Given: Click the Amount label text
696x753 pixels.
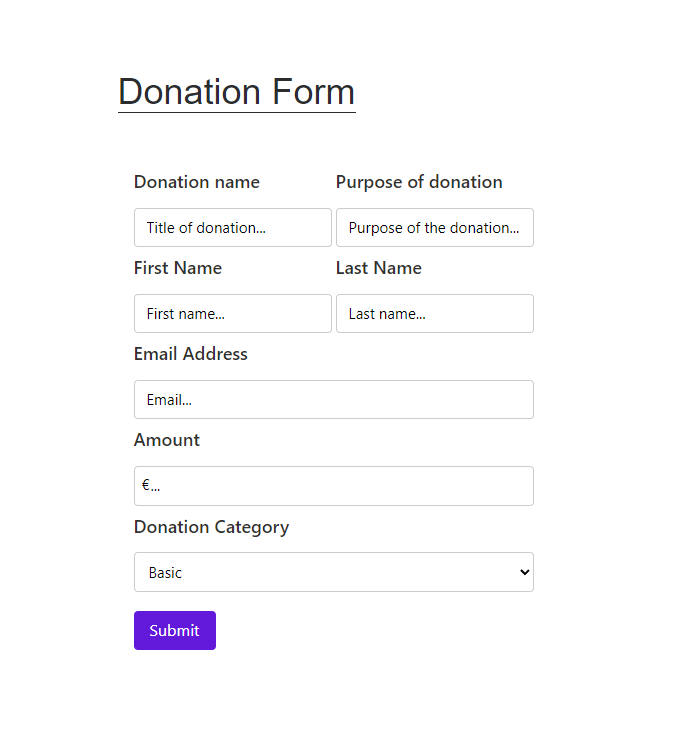Looking at the screenshot, I should click(x=167, y=440).
